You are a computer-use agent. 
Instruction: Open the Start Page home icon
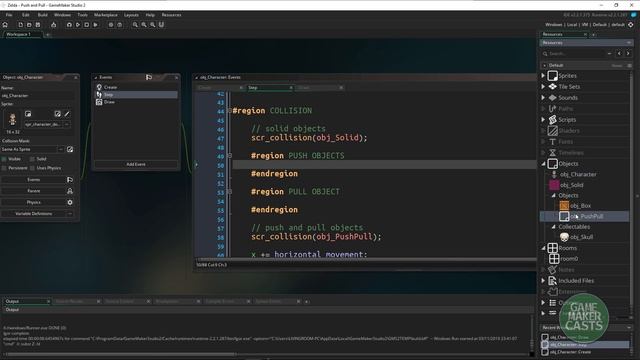5,25
